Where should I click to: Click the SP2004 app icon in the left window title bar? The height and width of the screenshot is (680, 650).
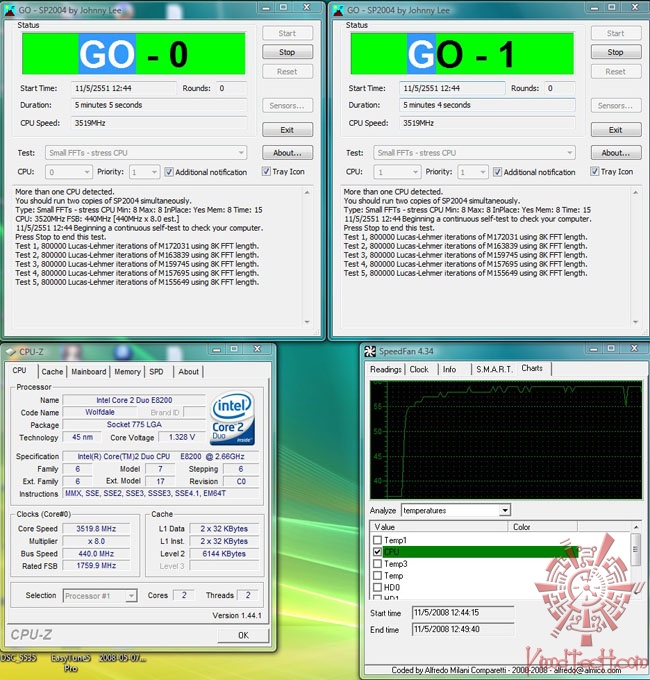click(9, 10)
